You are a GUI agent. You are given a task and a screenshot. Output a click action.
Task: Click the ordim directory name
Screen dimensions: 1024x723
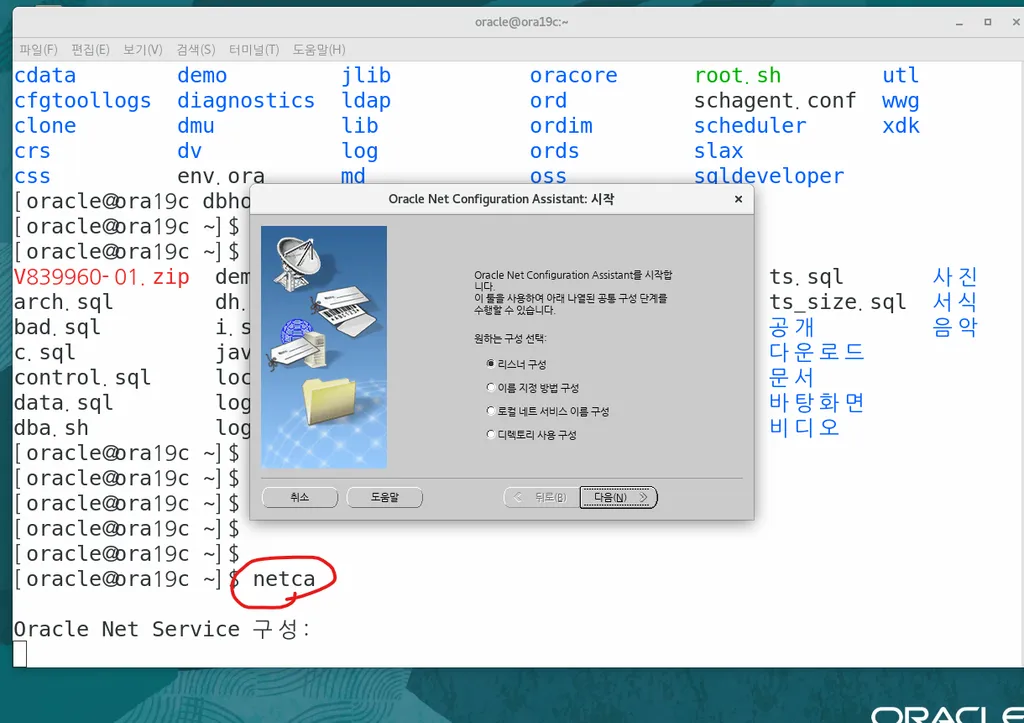tap(561, 125)
